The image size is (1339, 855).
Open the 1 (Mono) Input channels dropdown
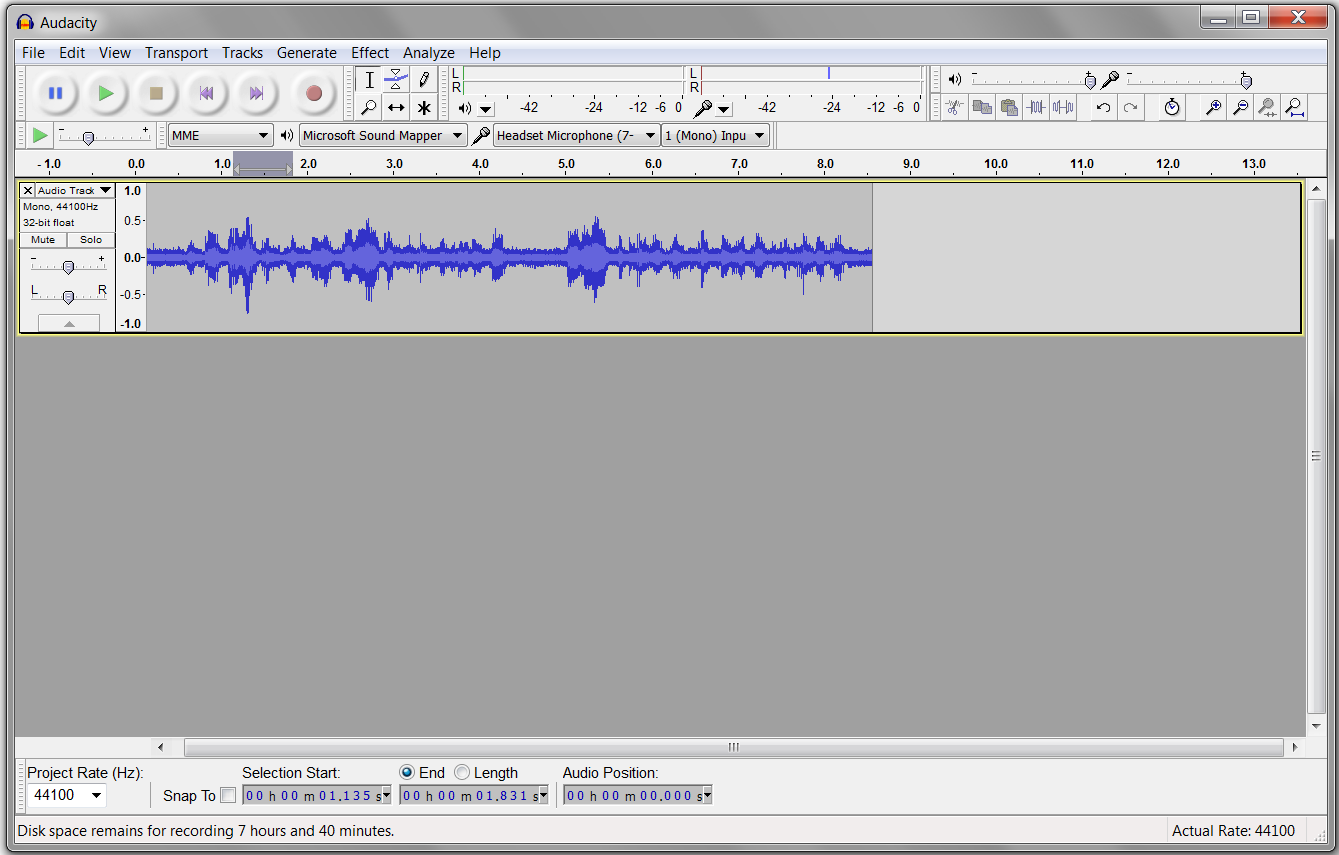click(716, 135)
